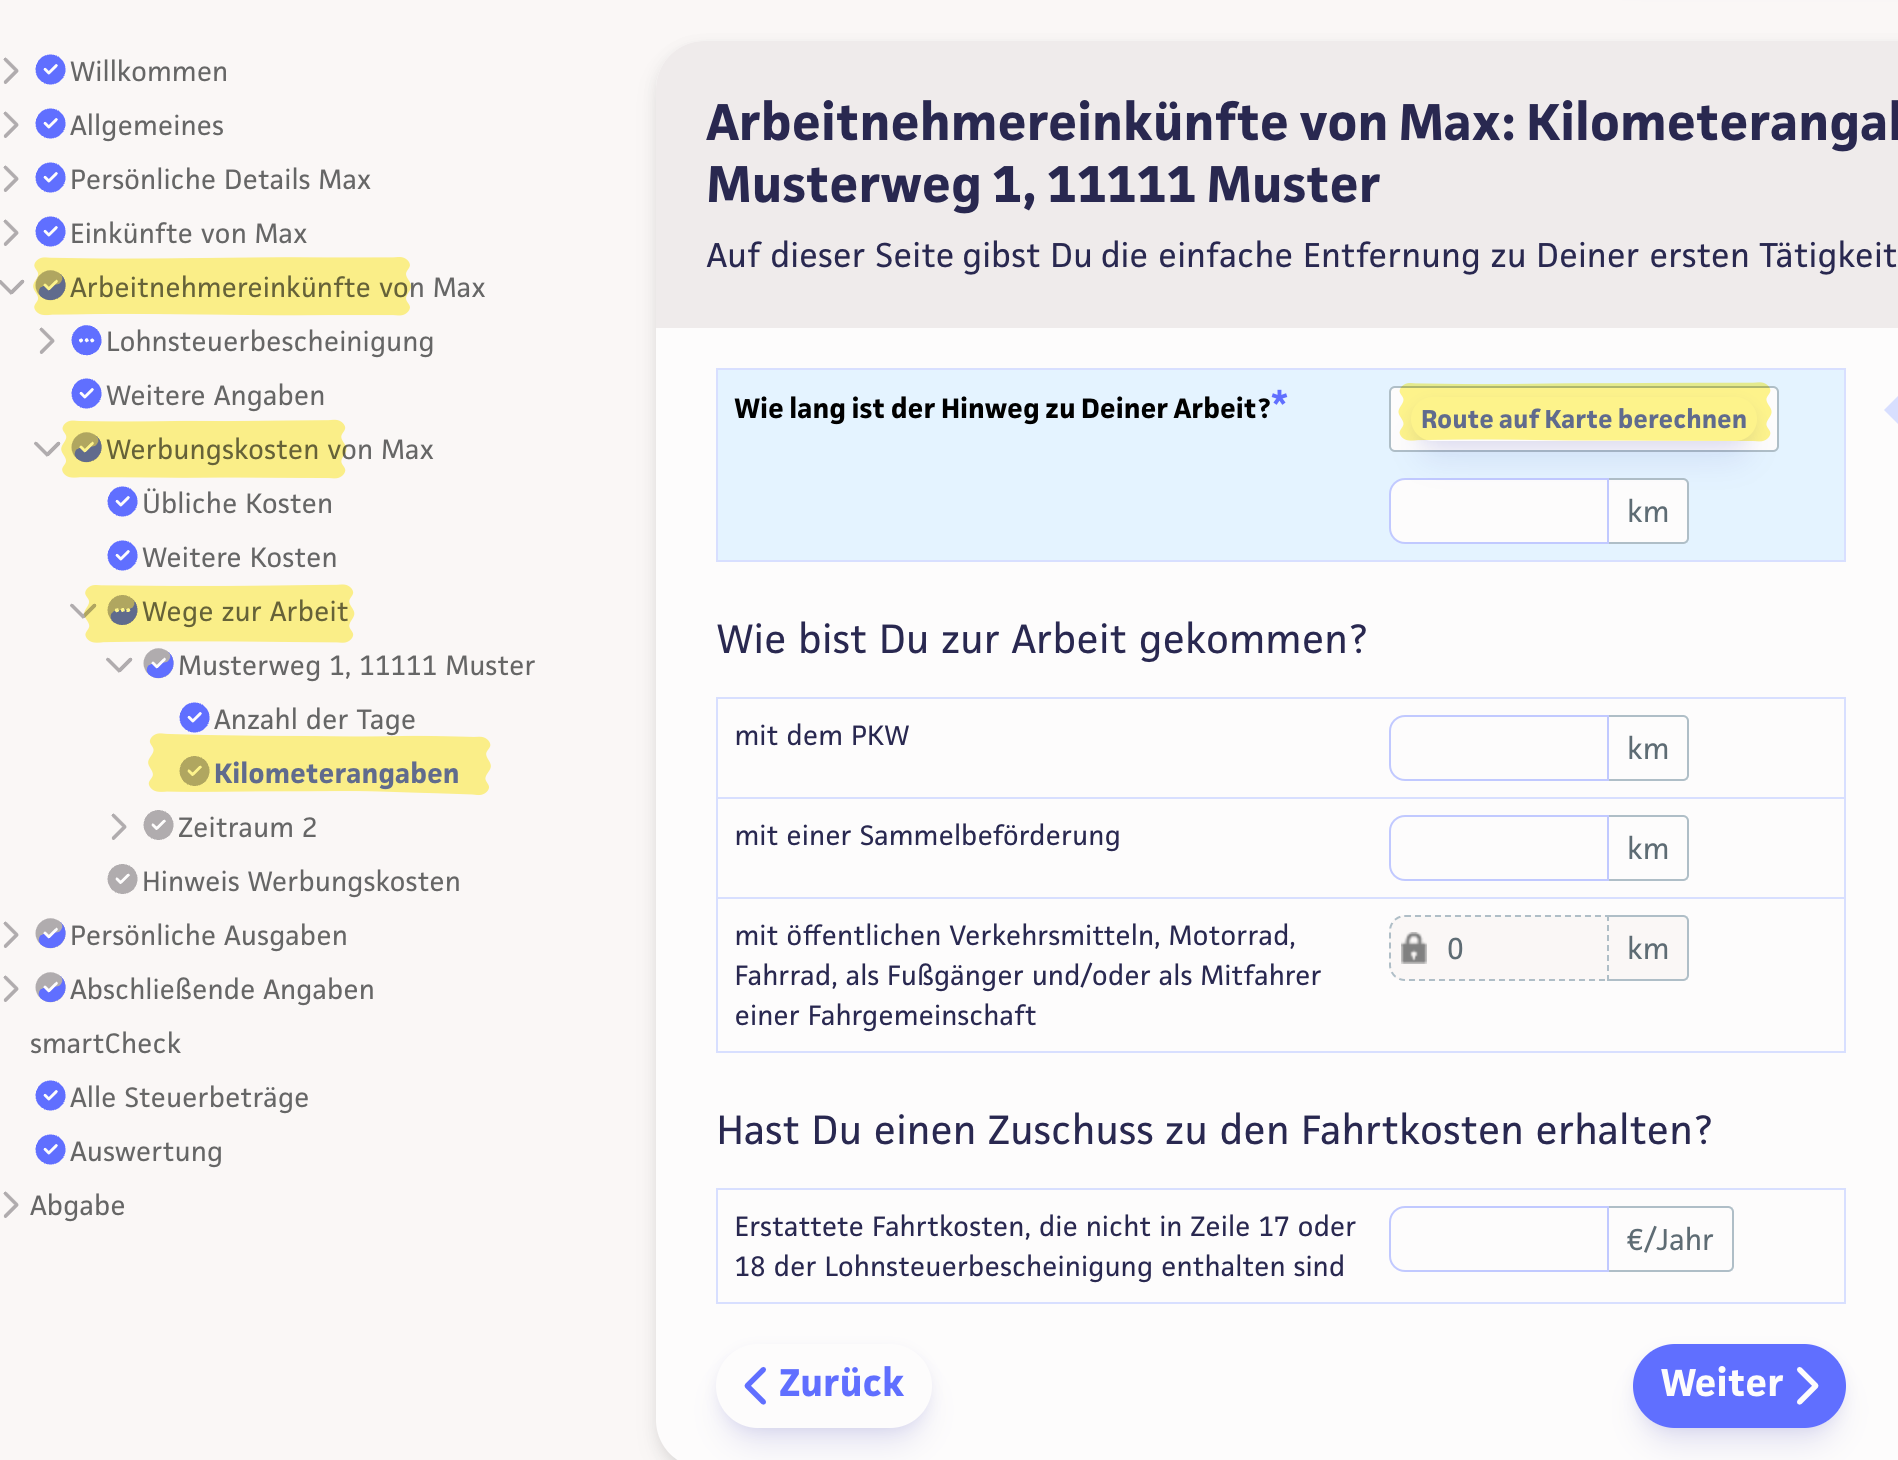
Task: Click the pending dots icon beside Lohnsteuerbescheinigung
Action: tap(87, 340)
